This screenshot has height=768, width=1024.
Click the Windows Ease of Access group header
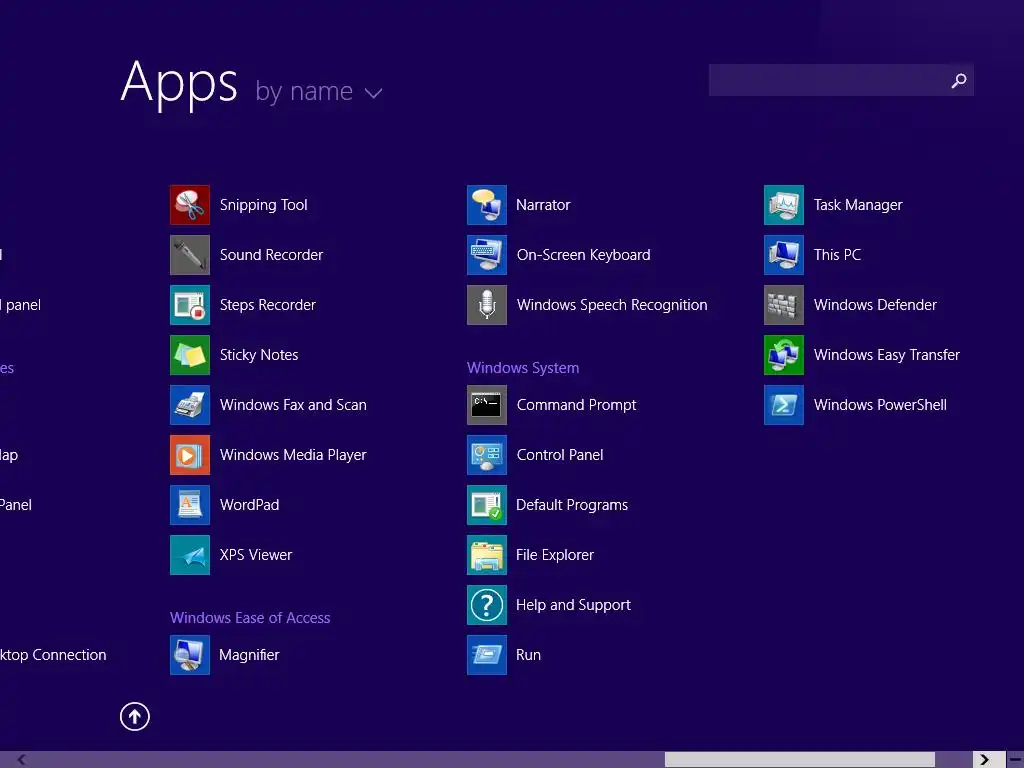click(250, 618)
